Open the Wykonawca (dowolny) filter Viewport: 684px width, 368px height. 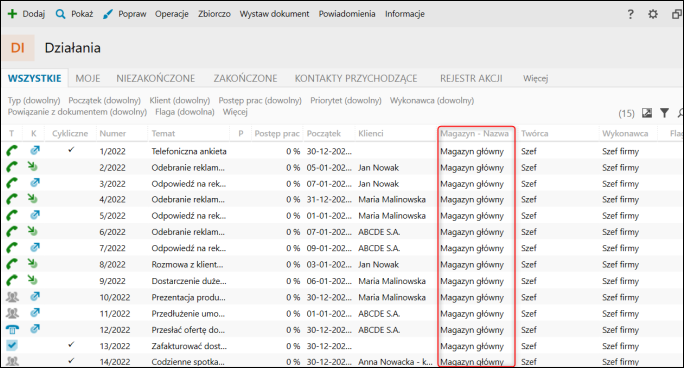[432, 101]
